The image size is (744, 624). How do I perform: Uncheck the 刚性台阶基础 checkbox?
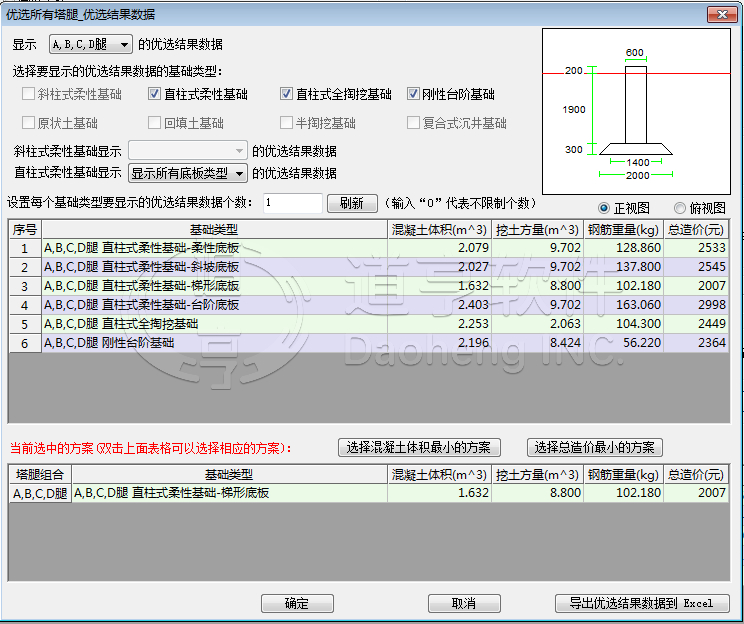tap(413, 93)
